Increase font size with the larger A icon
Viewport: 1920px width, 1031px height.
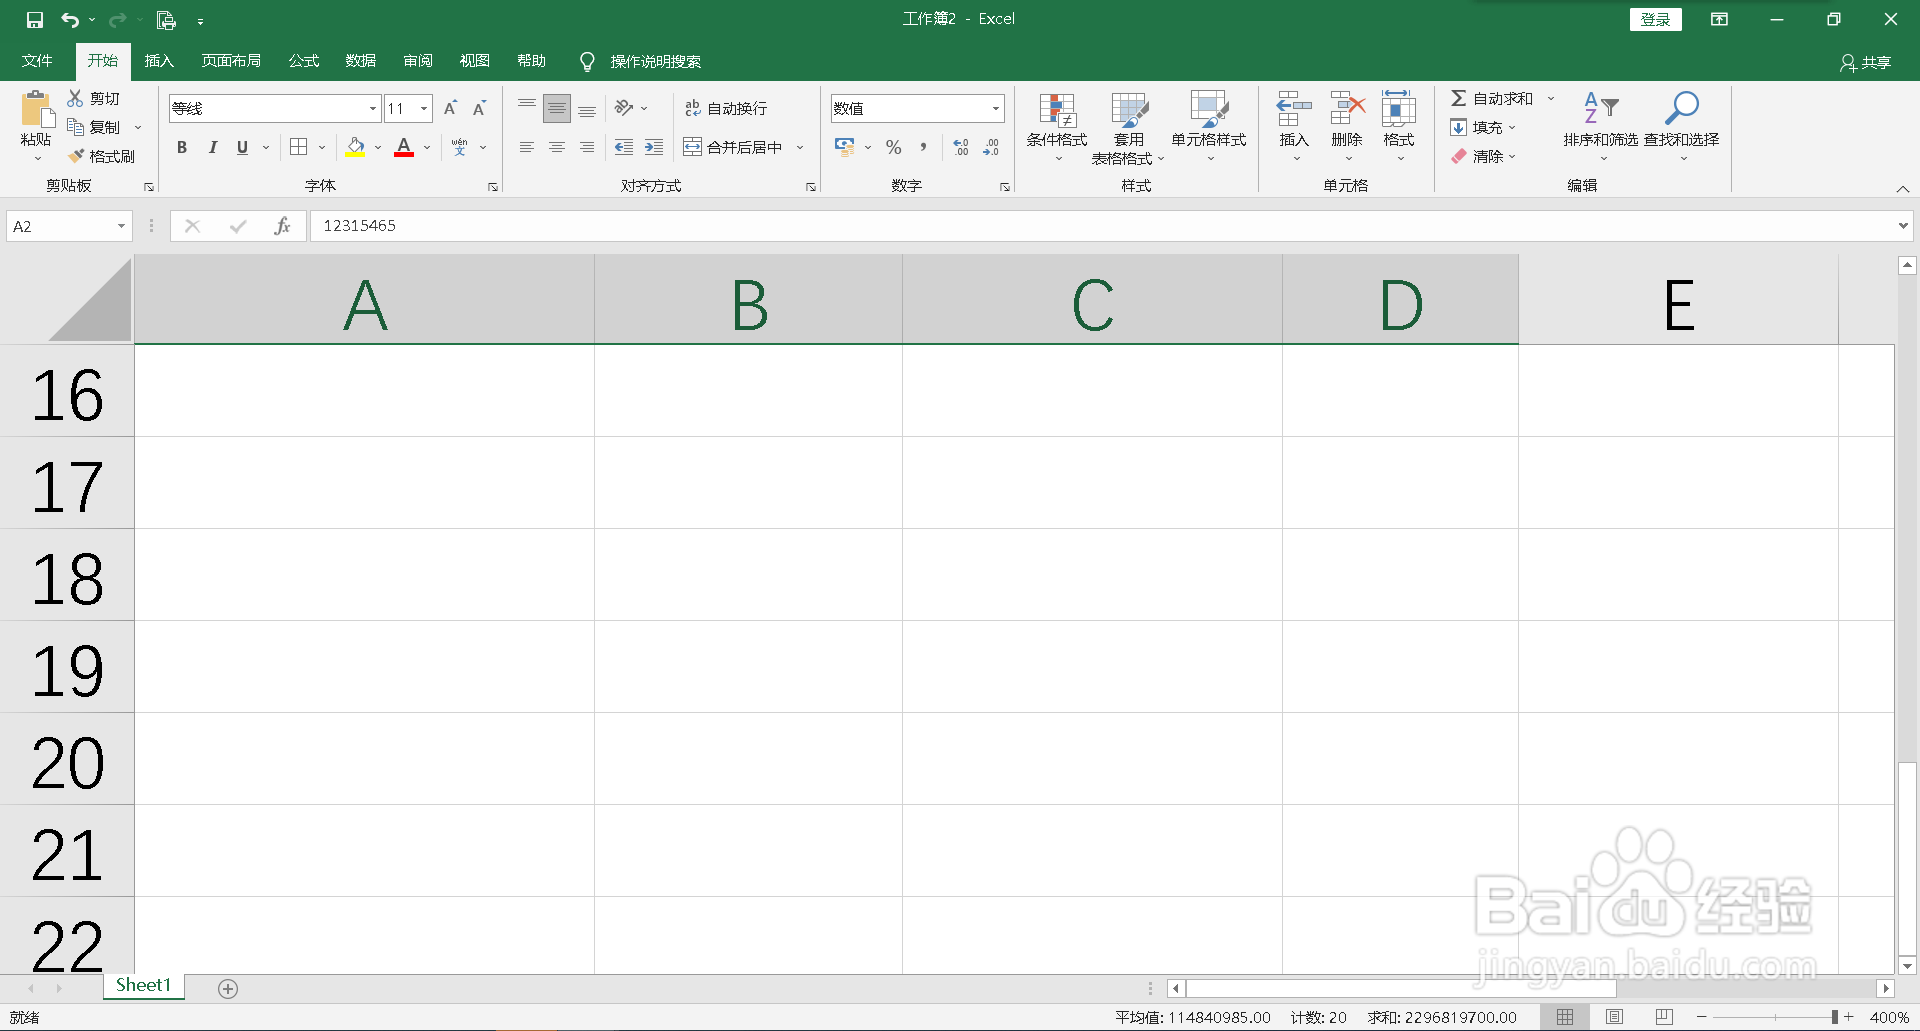pos(450,108)
